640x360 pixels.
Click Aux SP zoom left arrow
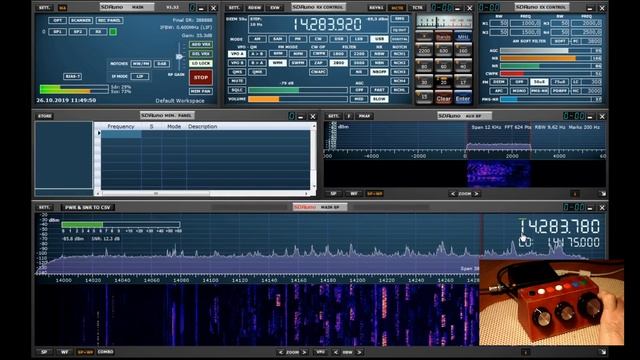click(x=453, y=193)
